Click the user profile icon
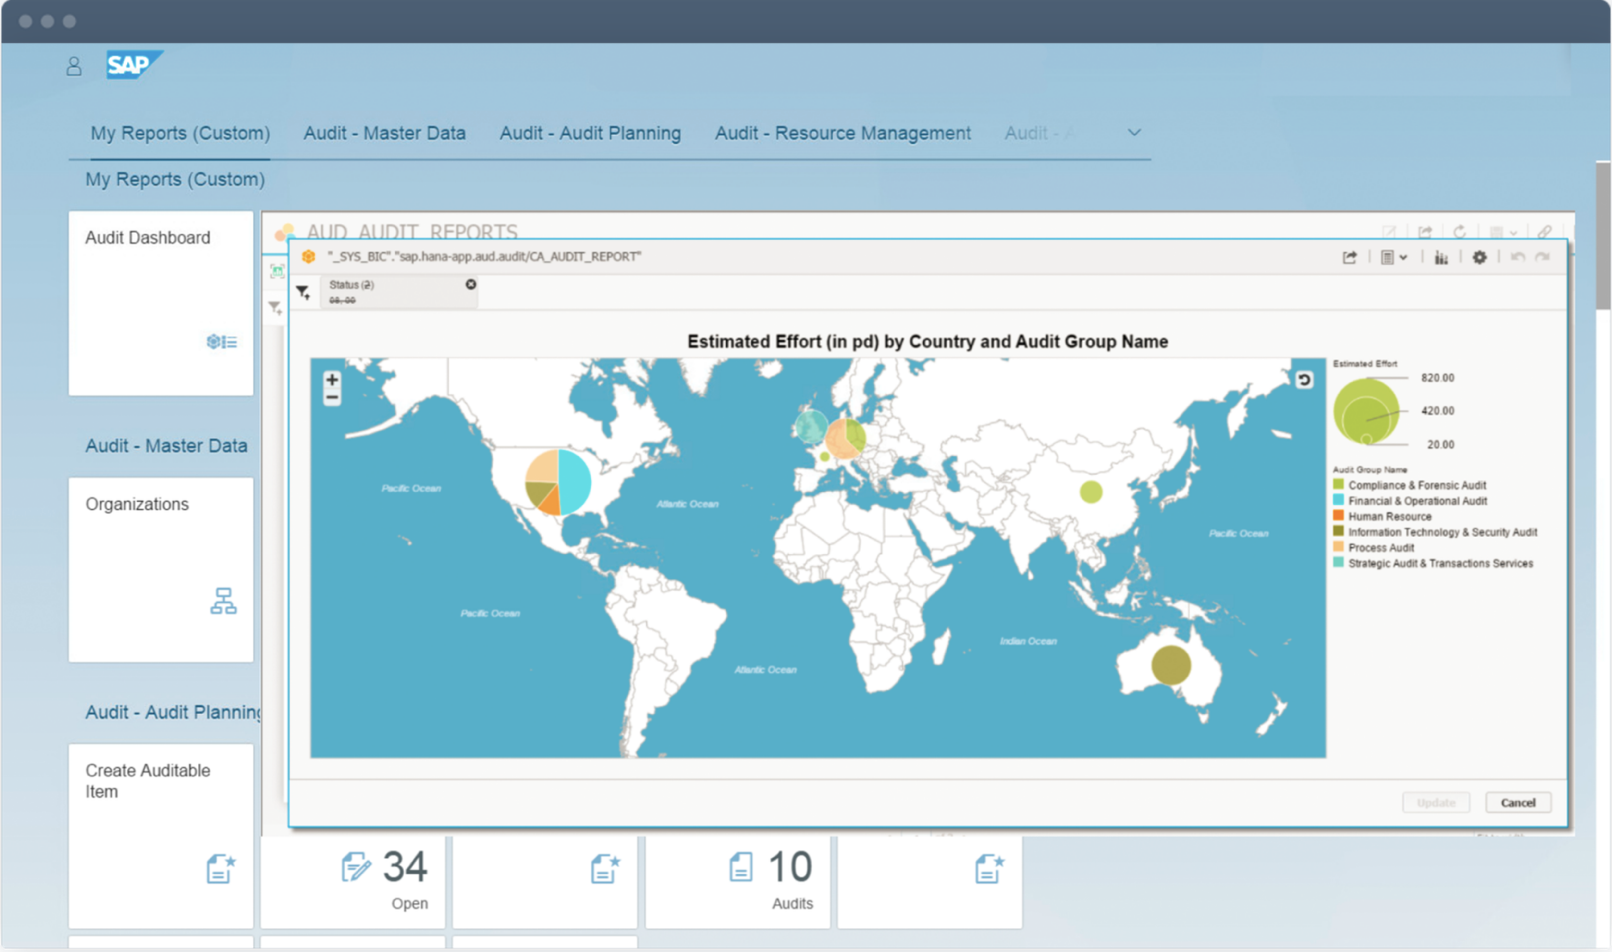1612x952 pixels. coord(74,67)
